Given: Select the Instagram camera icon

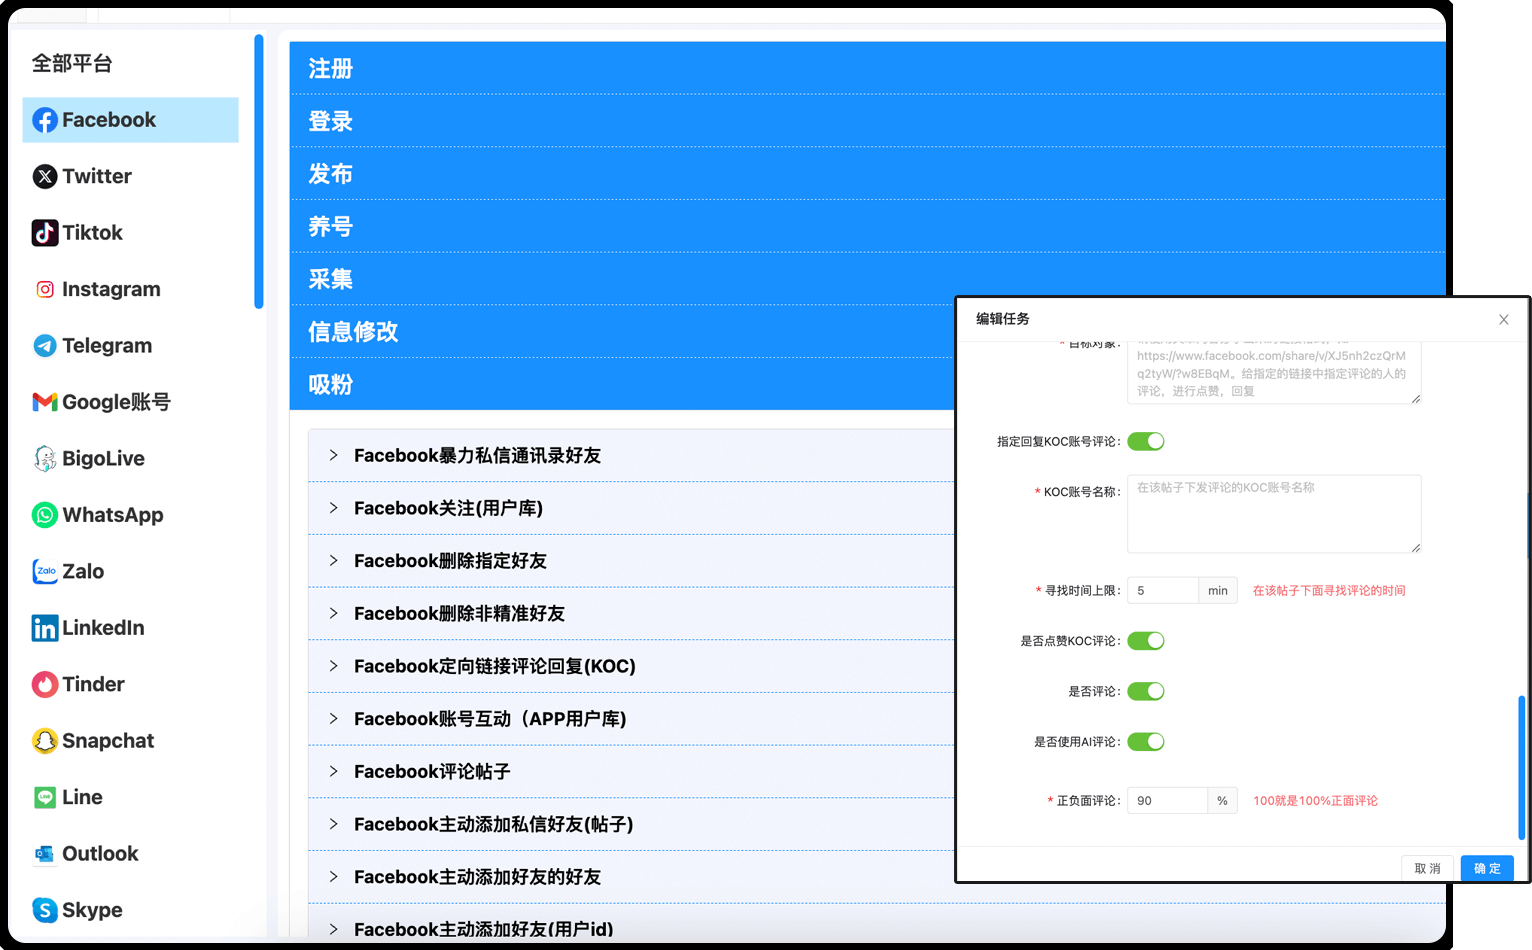Looking at the screenshot, I should [45, 289].
